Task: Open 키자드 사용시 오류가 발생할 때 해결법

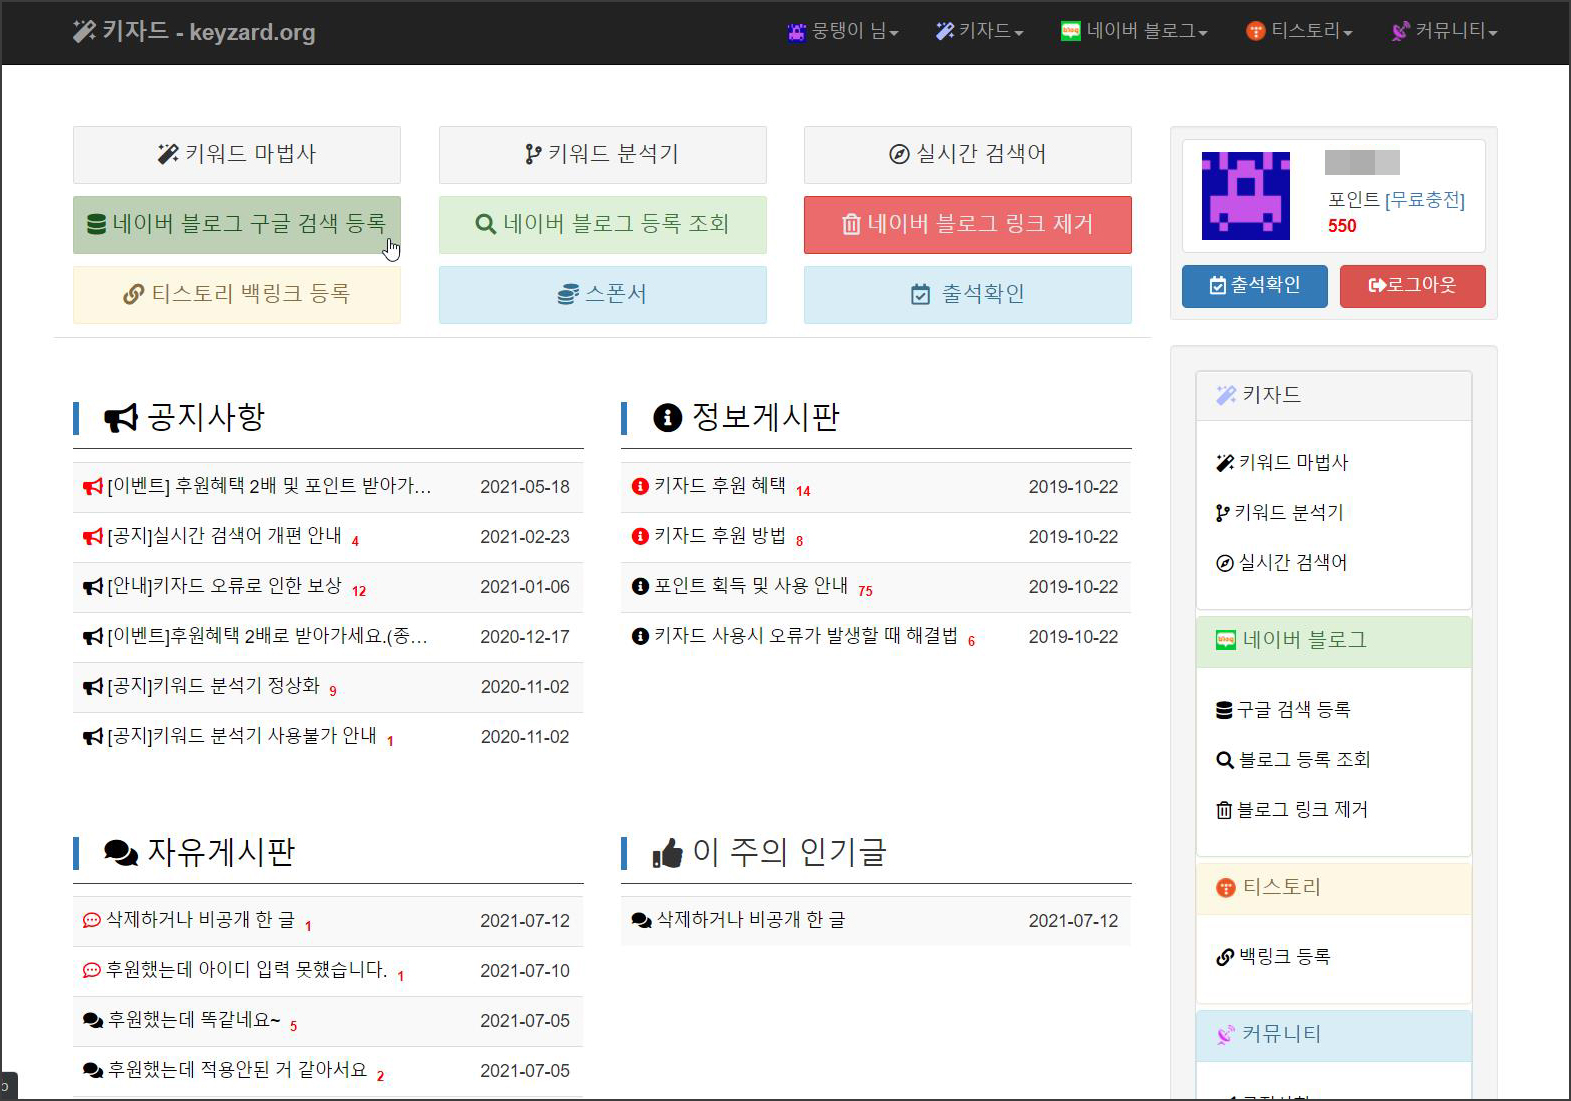Action: pyautogui.click(x=806, y=637)
